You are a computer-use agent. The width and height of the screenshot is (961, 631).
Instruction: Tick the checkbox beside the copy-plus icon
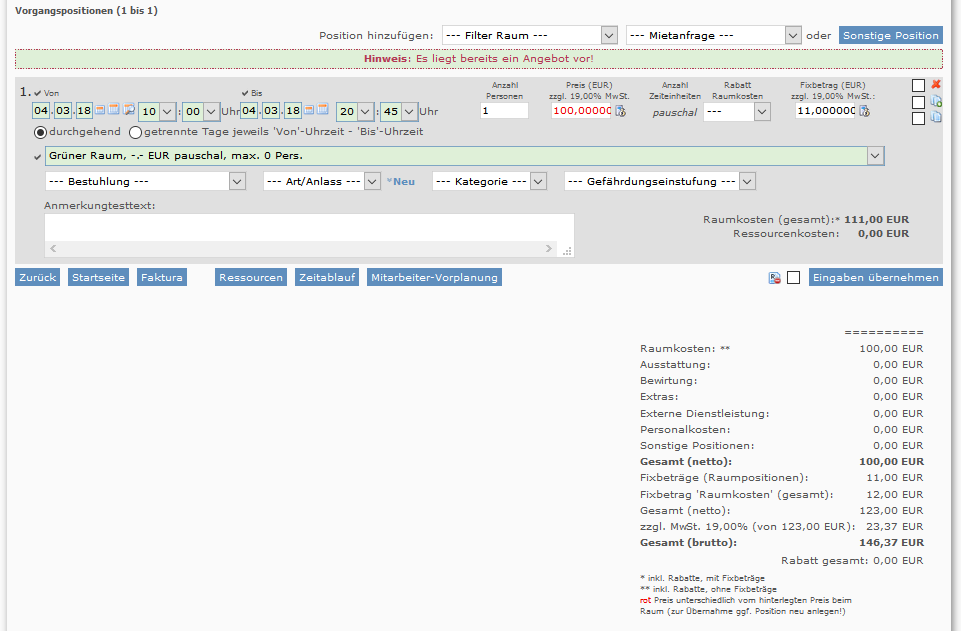tap(918, 102)
